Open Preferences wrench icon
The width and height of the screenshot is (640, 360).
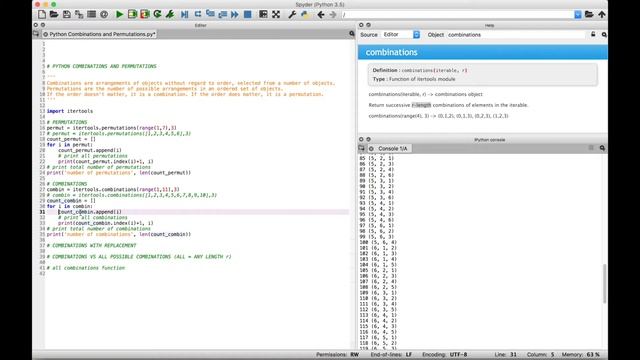pyautogui.click(x=292, y=14)
